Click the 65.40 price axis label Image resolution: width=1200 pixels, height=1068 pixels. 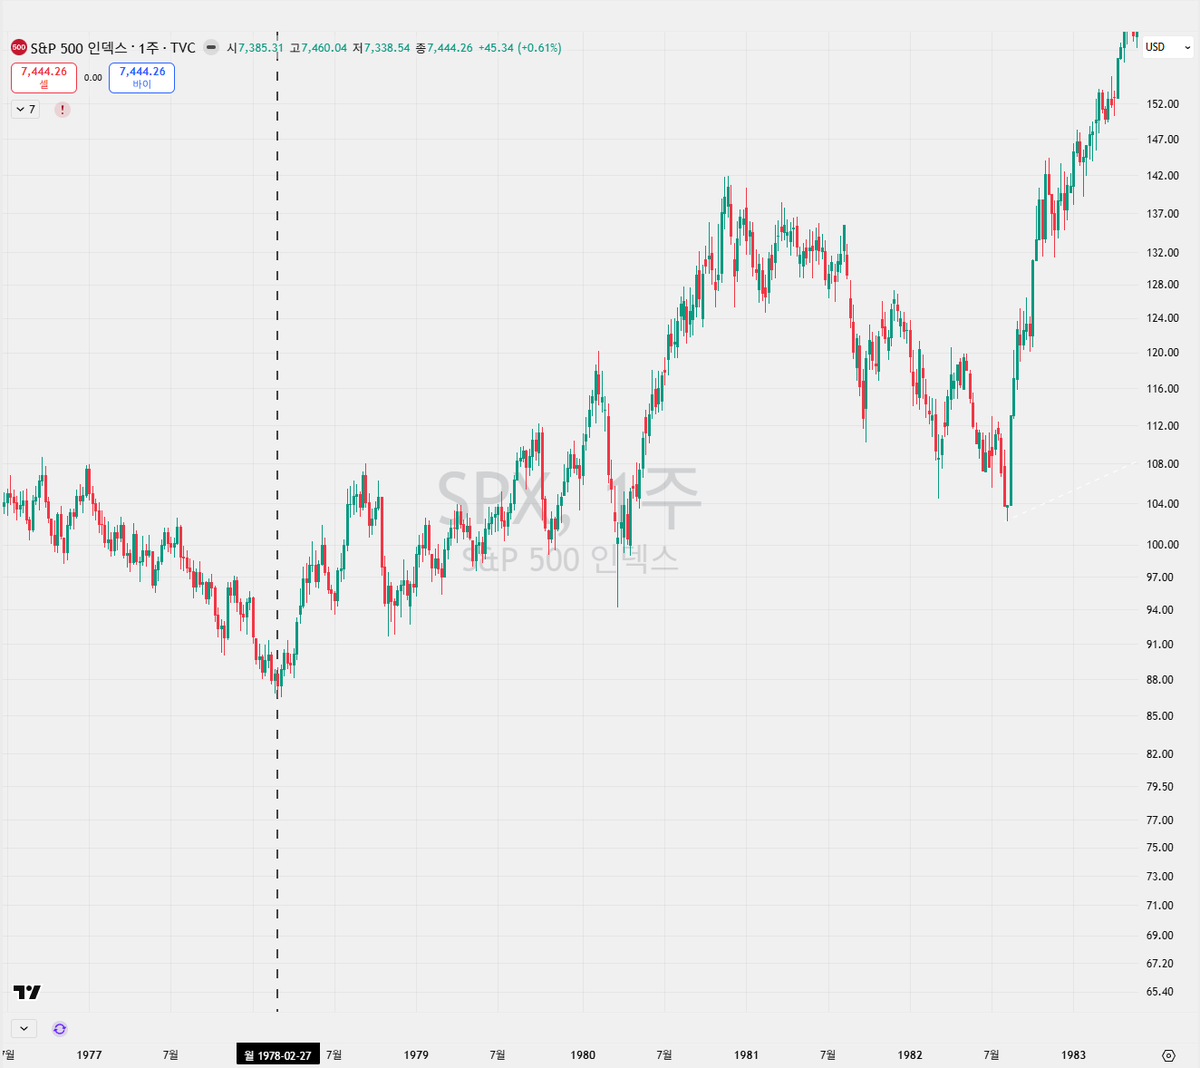coord(1160,992)
